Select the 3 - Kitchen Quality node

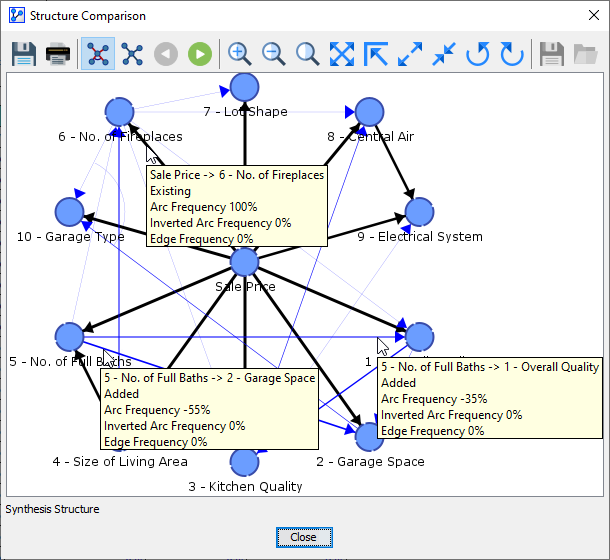[245, 461]
